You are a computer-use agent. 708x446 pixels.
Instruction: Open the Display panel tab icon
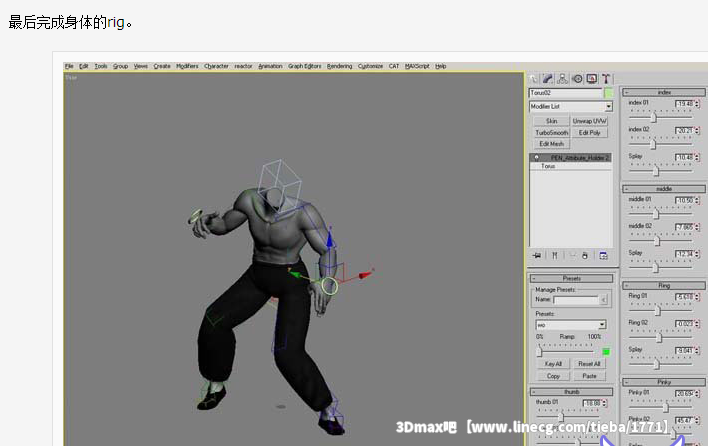592,78
